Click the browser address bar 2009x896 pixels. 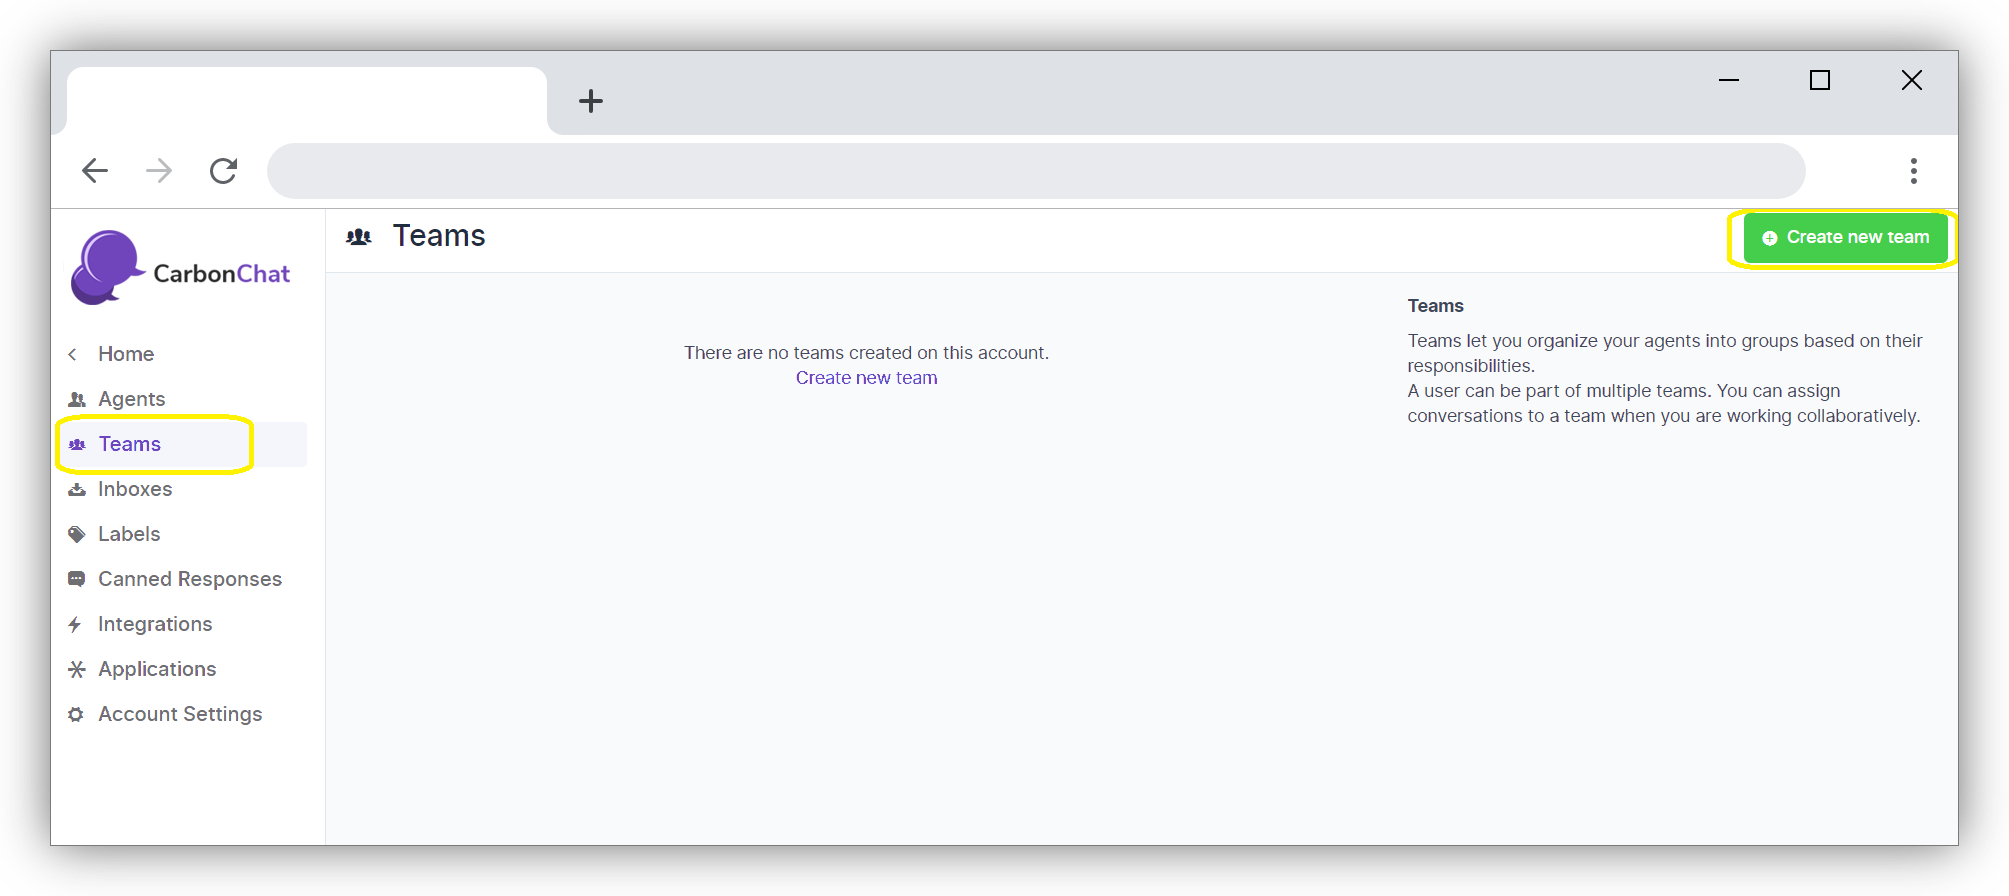(x=1035, y=171)
